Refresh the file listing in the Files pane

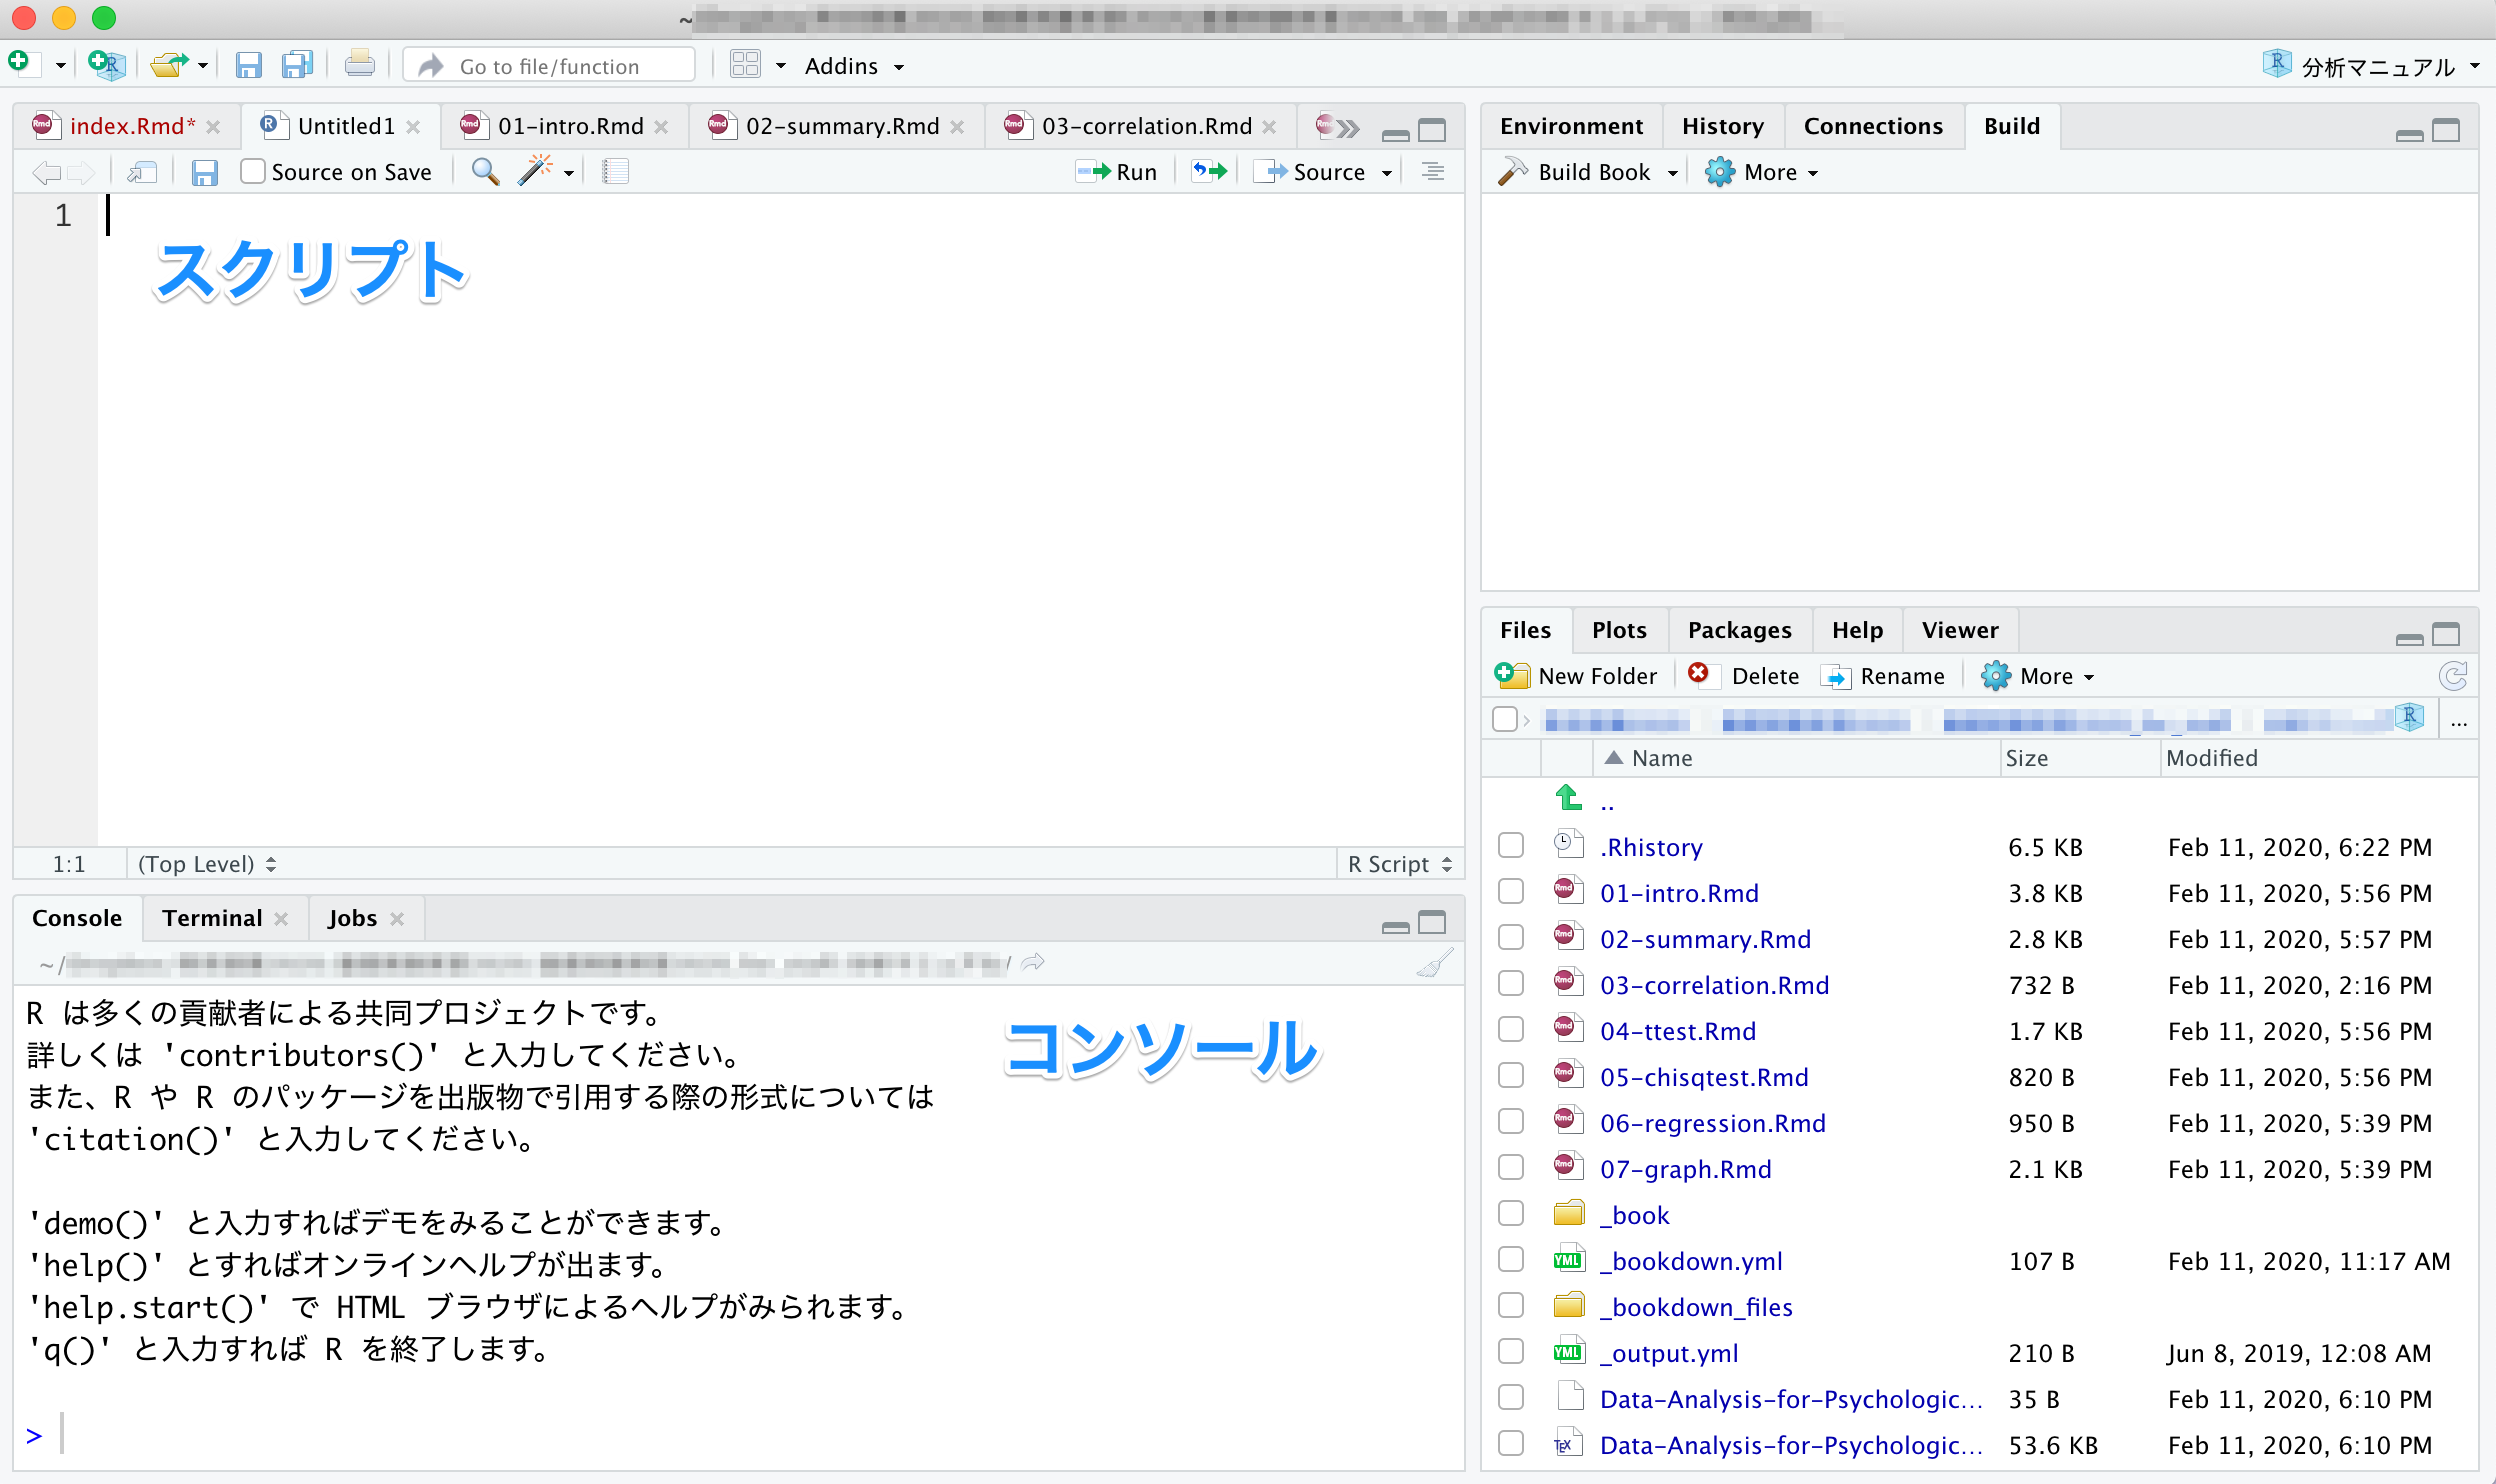click(x=2452, y=677)
